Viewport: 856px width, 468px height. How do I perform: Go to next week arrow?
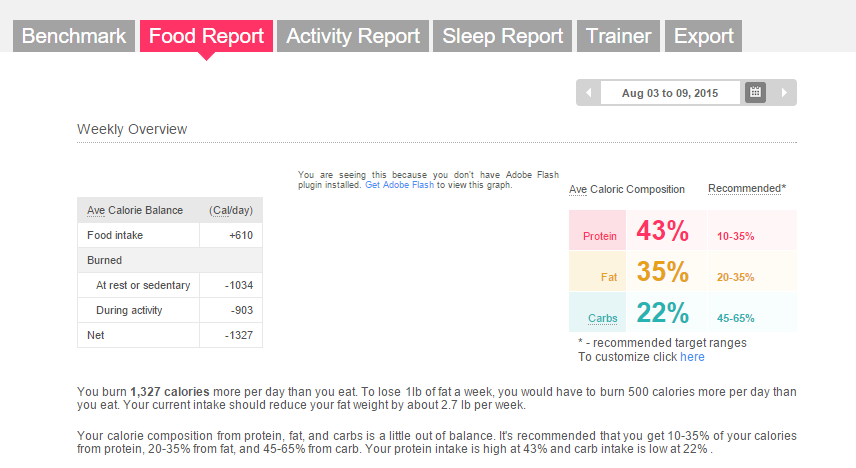tap(784, 93)
